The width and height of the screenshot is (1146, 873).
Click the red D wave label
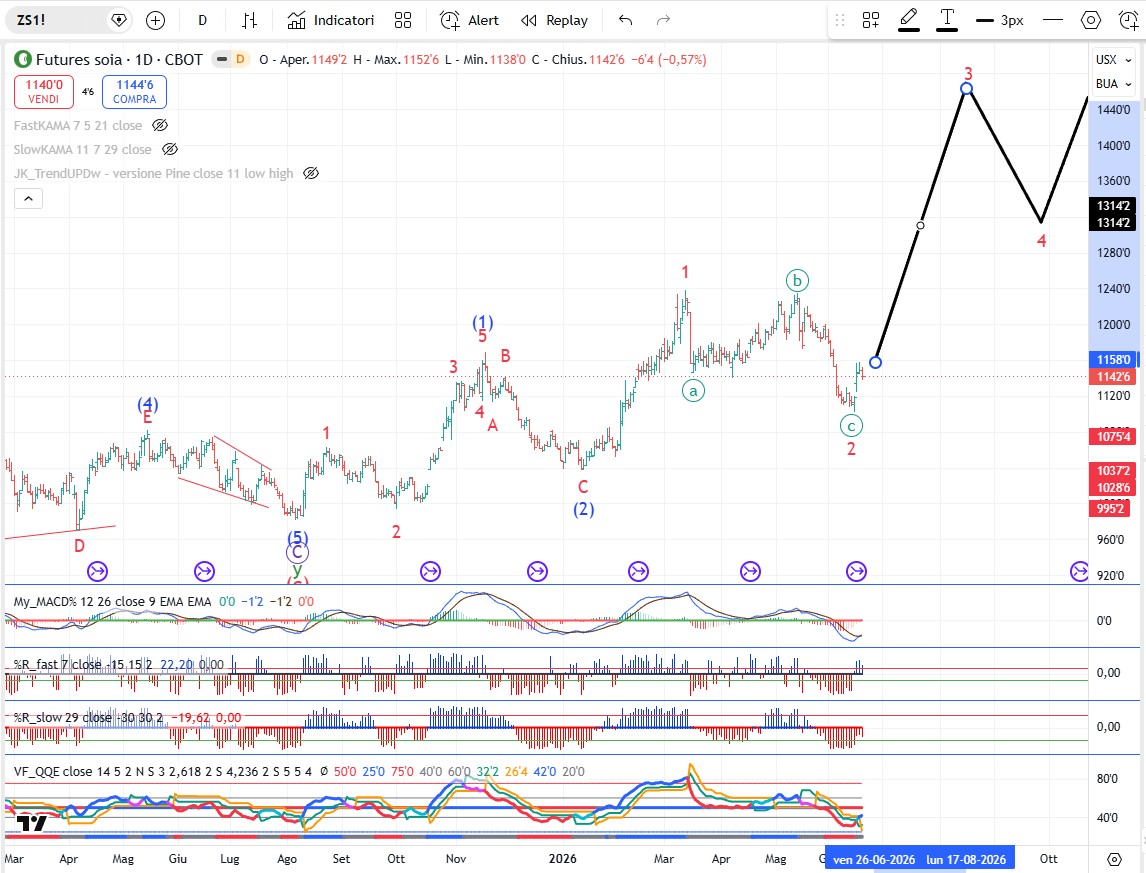(x=80, y=545)
